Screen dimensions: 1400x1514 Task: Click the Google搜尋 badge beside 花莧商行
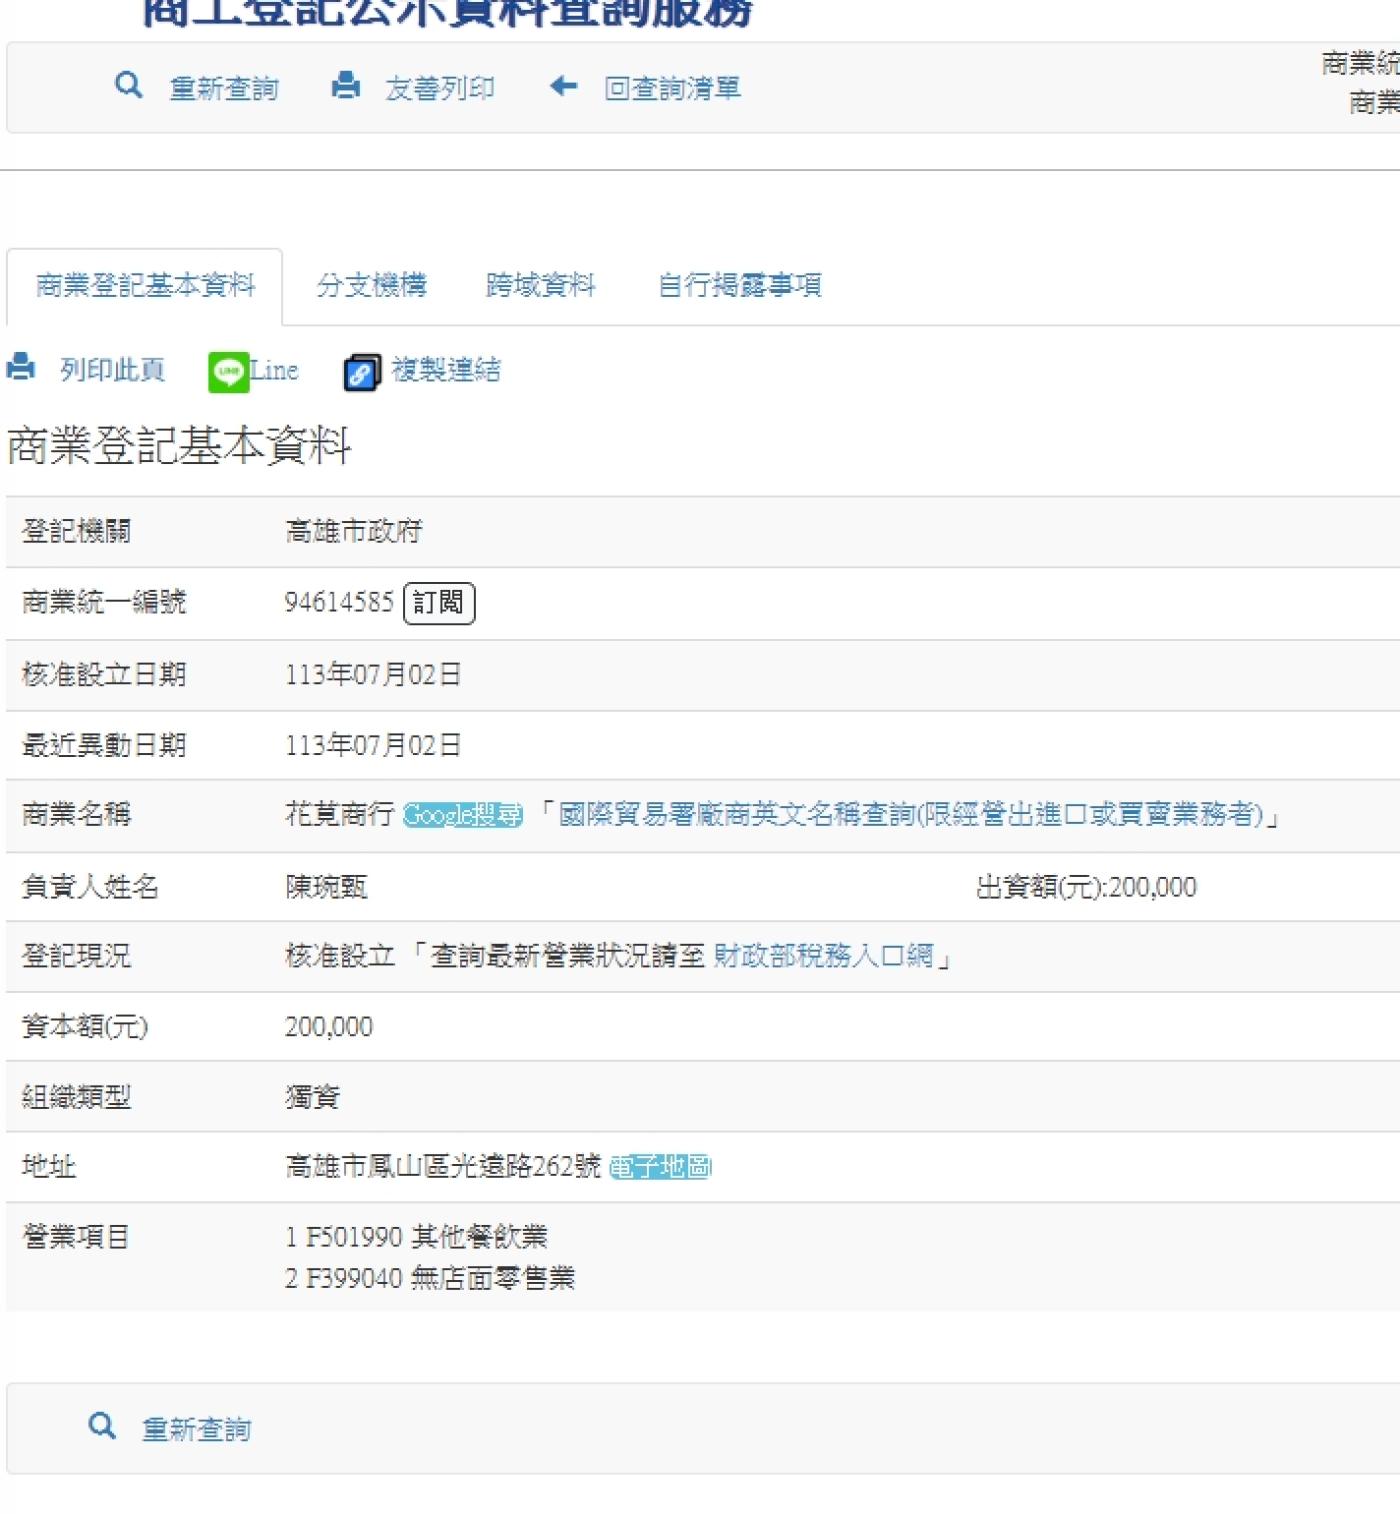tap(462, 816)
